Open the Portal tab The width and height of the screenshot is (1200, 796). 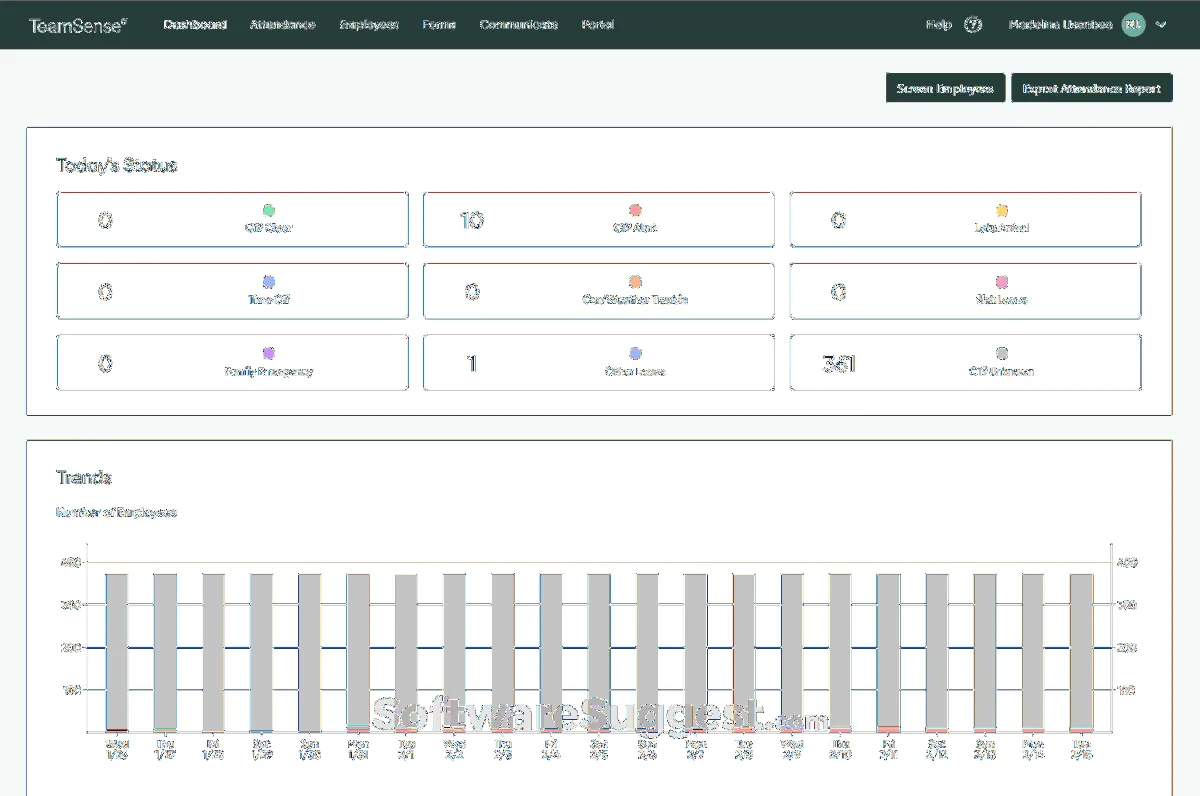(x=597, y=25)
